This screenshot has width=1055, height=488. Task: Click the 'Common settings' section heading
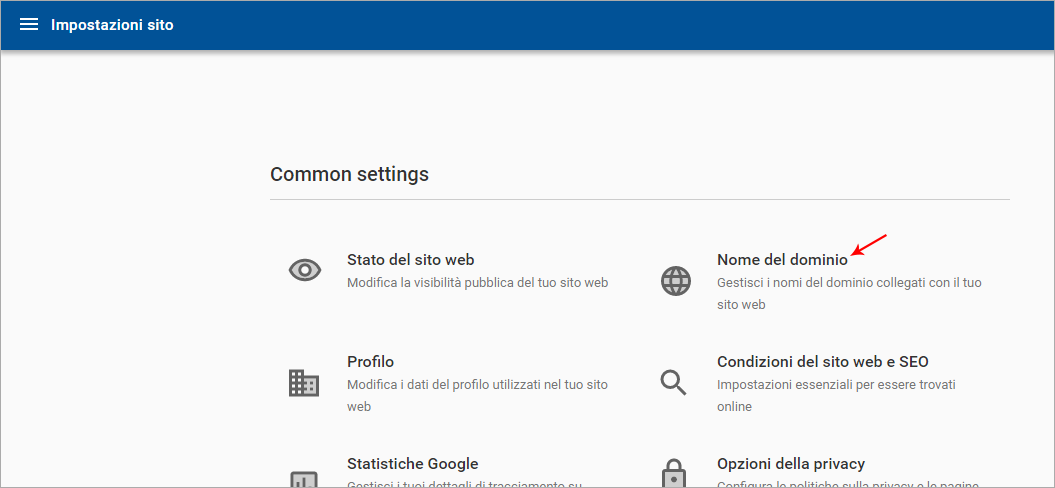[349, 174]
